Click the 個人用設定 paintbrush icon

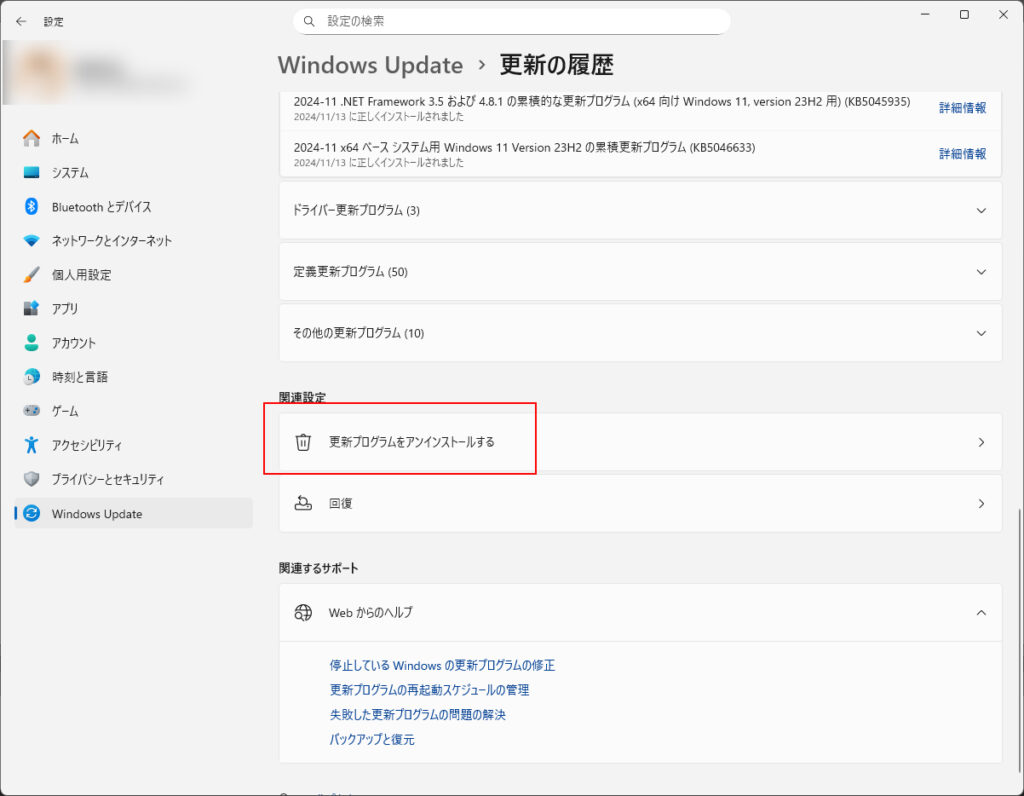pyautogui.click(x=31, y=275)
